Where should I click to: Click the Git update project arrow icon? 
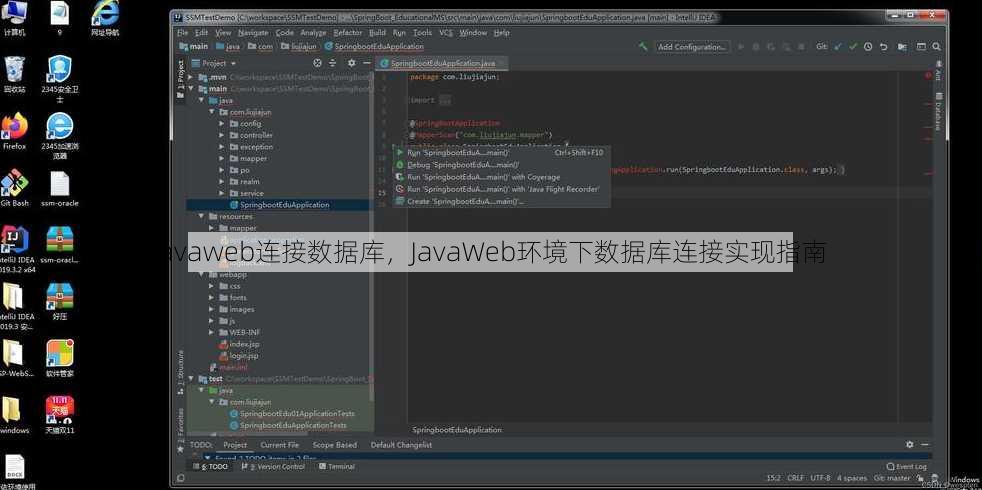pyautogui.click(x=839, y=46)
